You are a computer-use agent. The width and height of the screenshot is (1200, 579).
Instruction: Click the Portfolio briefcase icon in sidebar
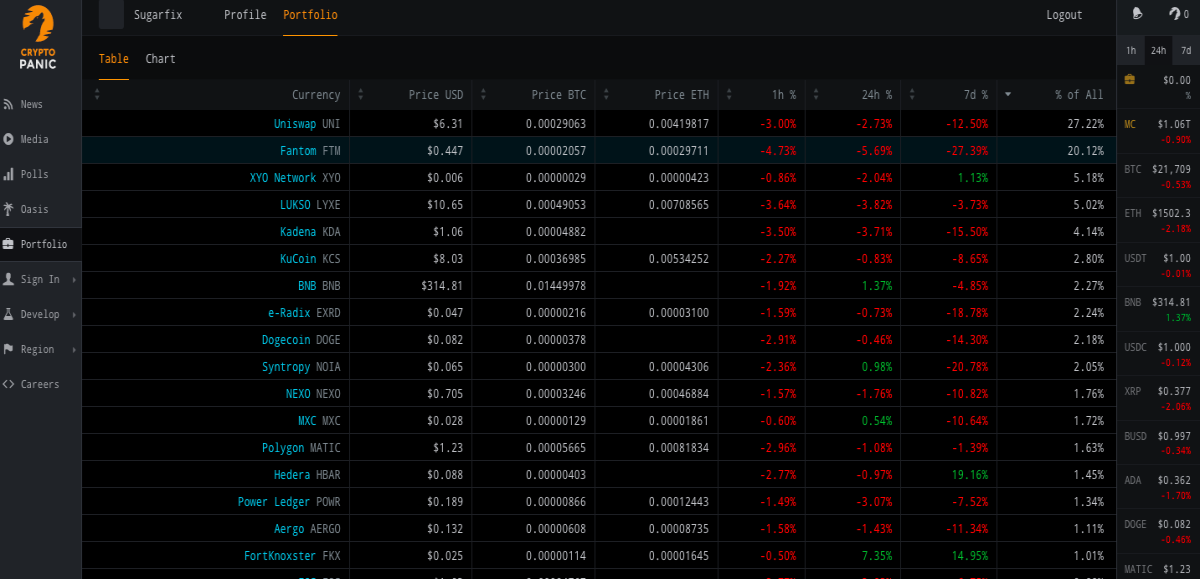click(9, 244)
